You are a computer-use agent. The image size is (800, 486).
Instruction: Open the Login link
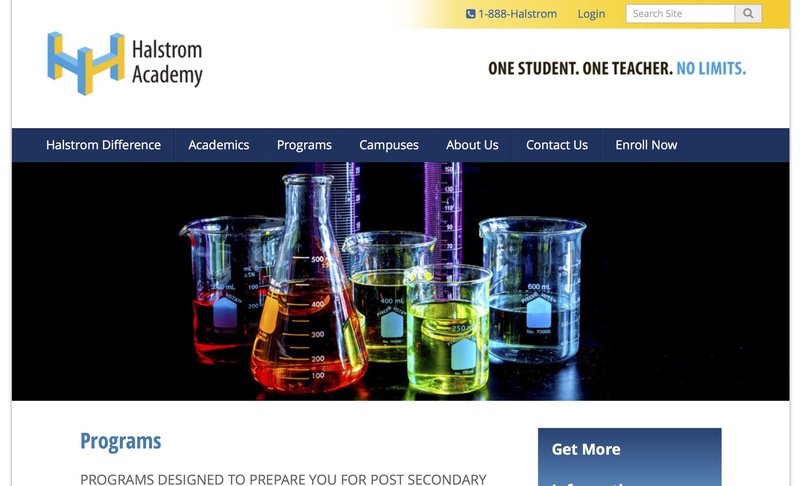coord(591,14)
